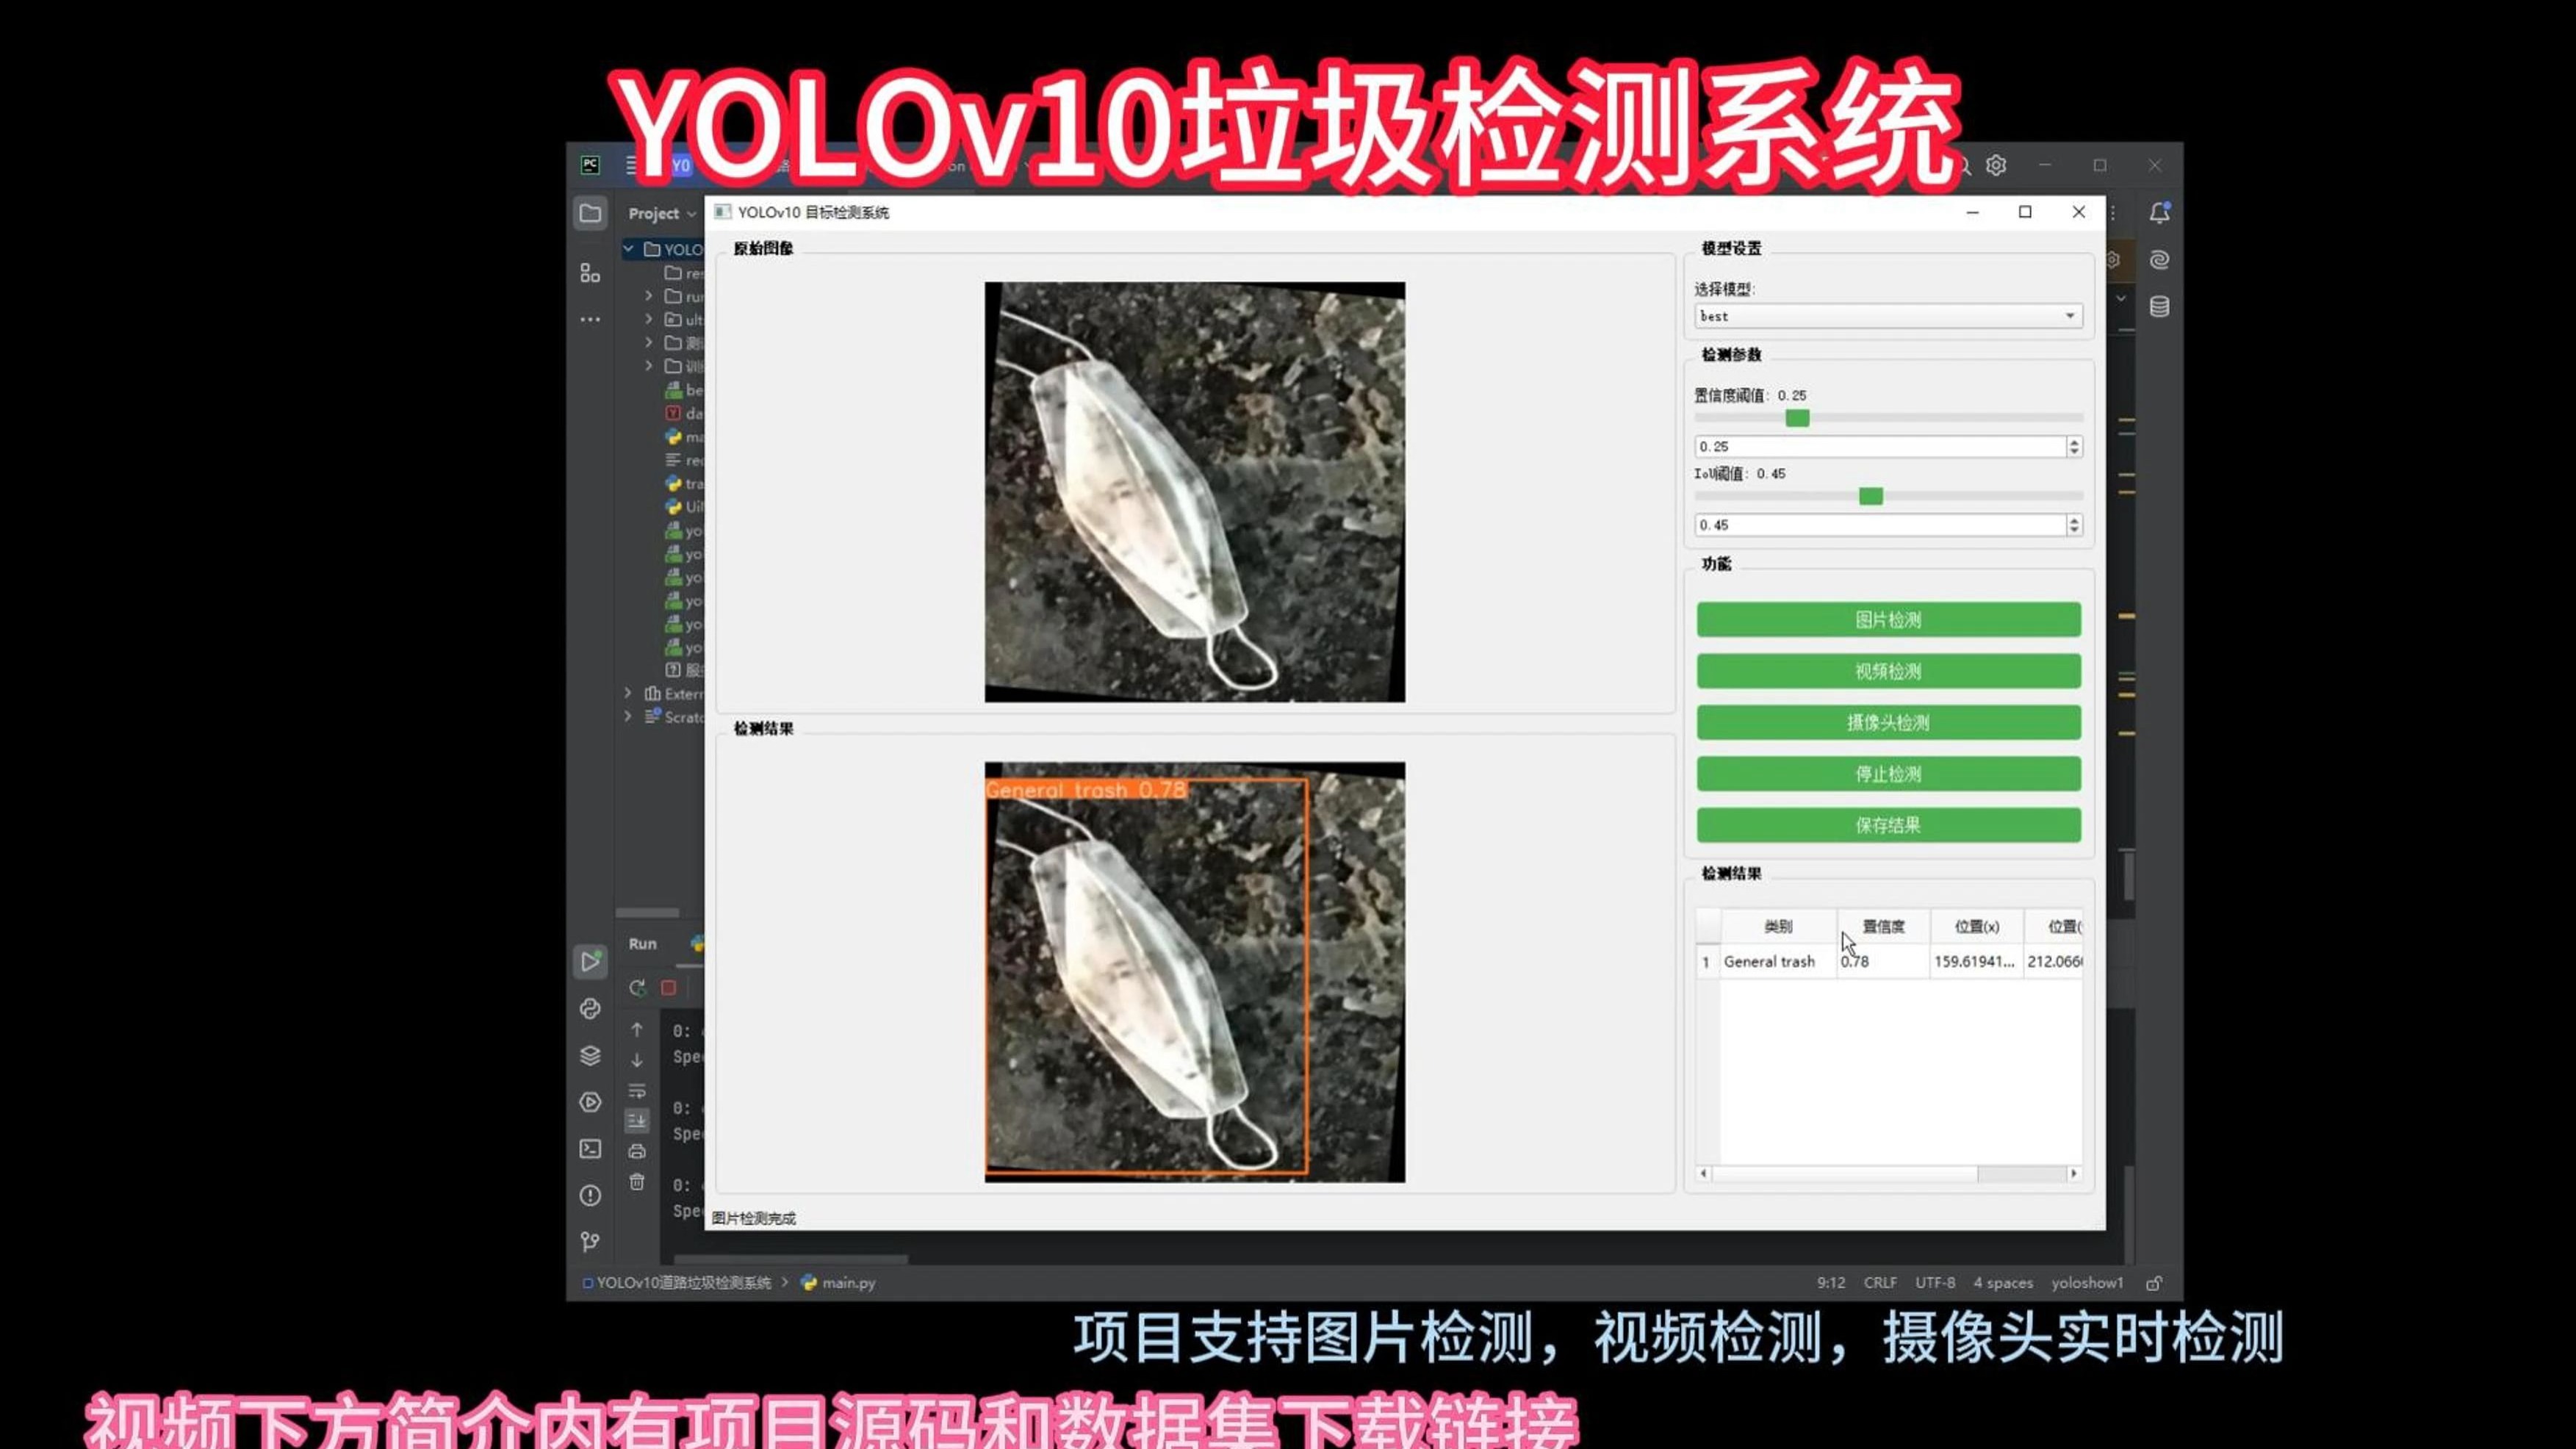Click the 图片检测 button
Image resolution: width=2576 pixels, height=1449 pixels.
coord(1888,619)
